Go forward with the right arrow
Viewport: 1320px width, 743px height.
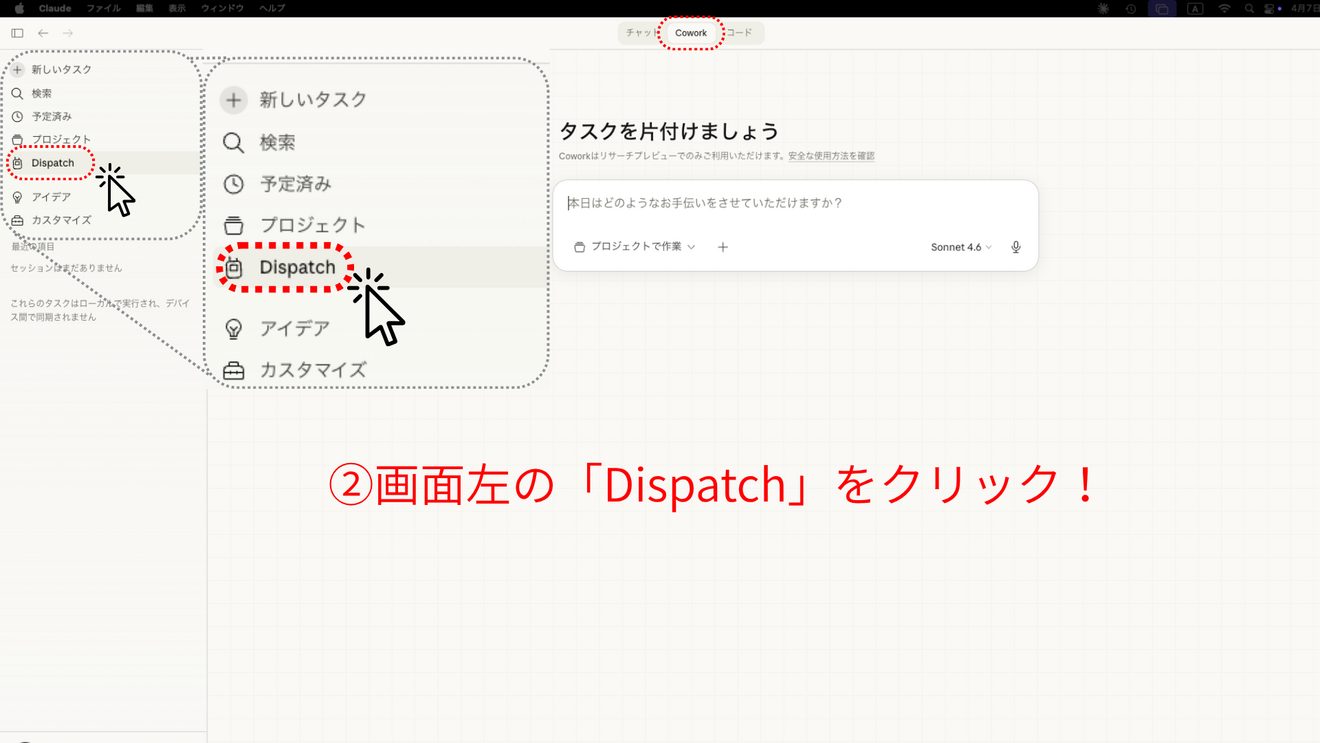coord(68,33)
